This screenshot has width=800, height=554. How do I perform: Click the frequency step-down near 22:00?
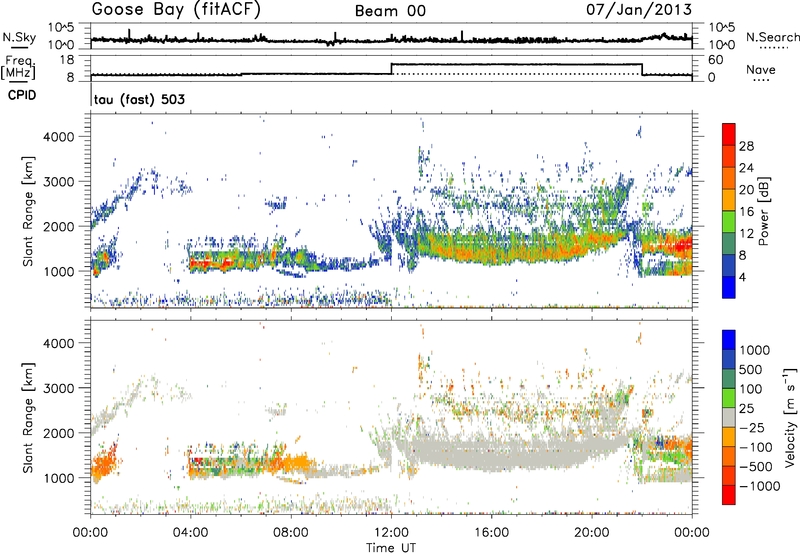tap(642, 69)
